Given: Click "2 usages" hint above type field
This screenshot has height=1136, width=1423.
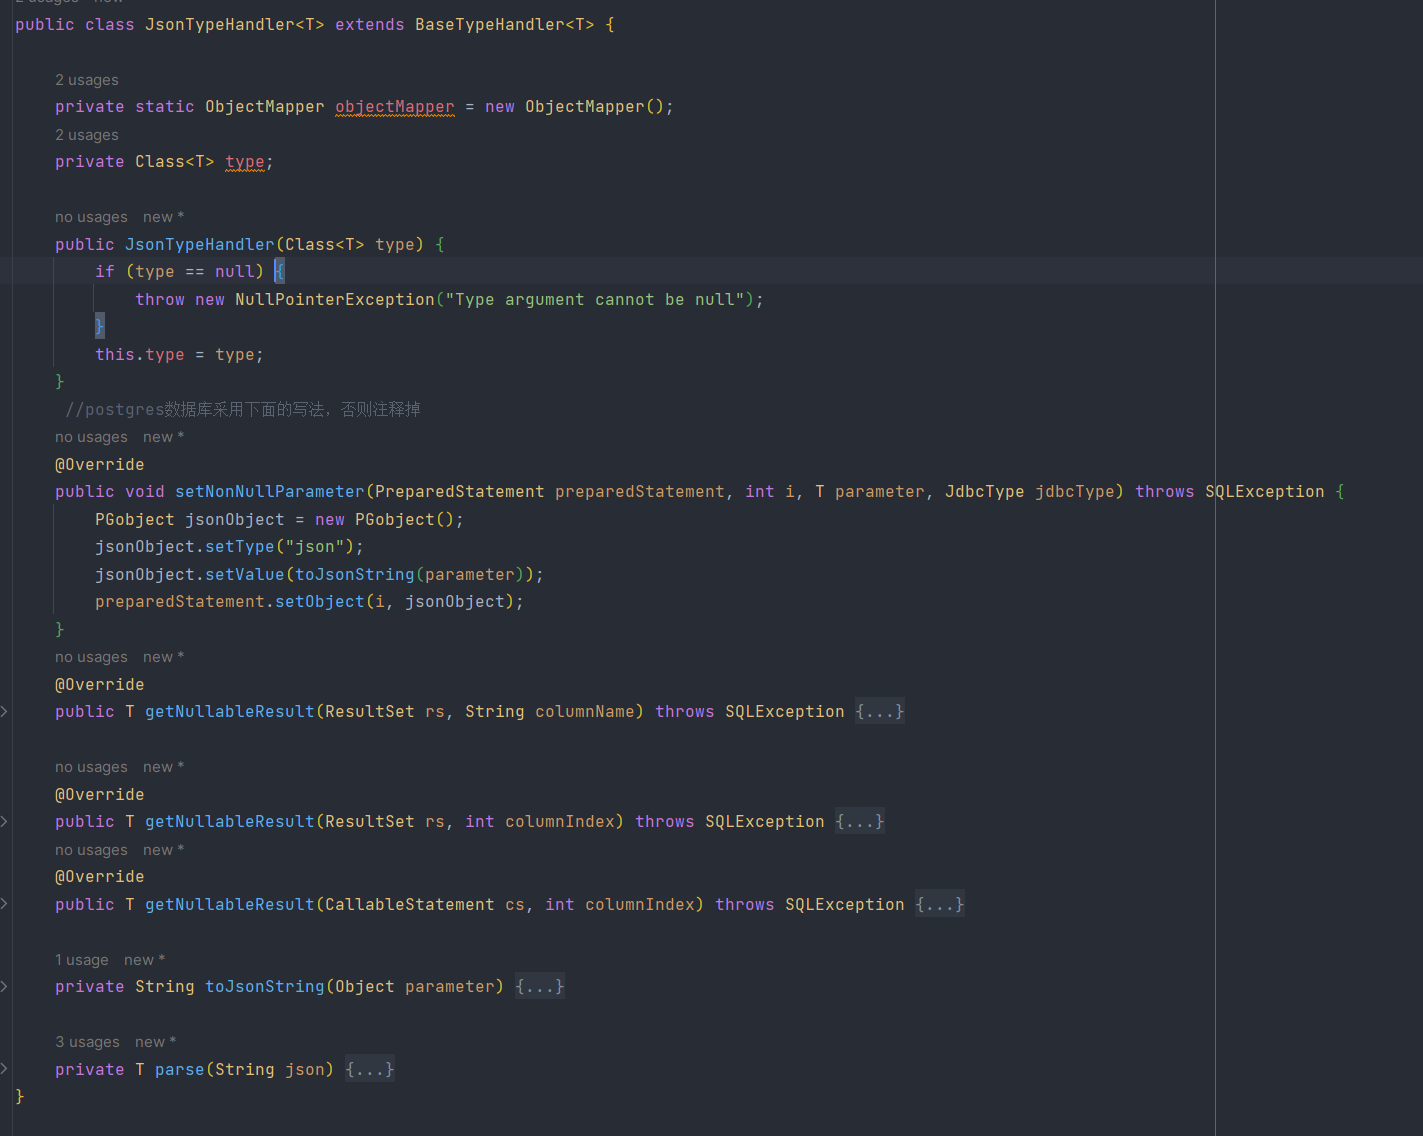Looking at the screenshot, I should click(87, 134).
